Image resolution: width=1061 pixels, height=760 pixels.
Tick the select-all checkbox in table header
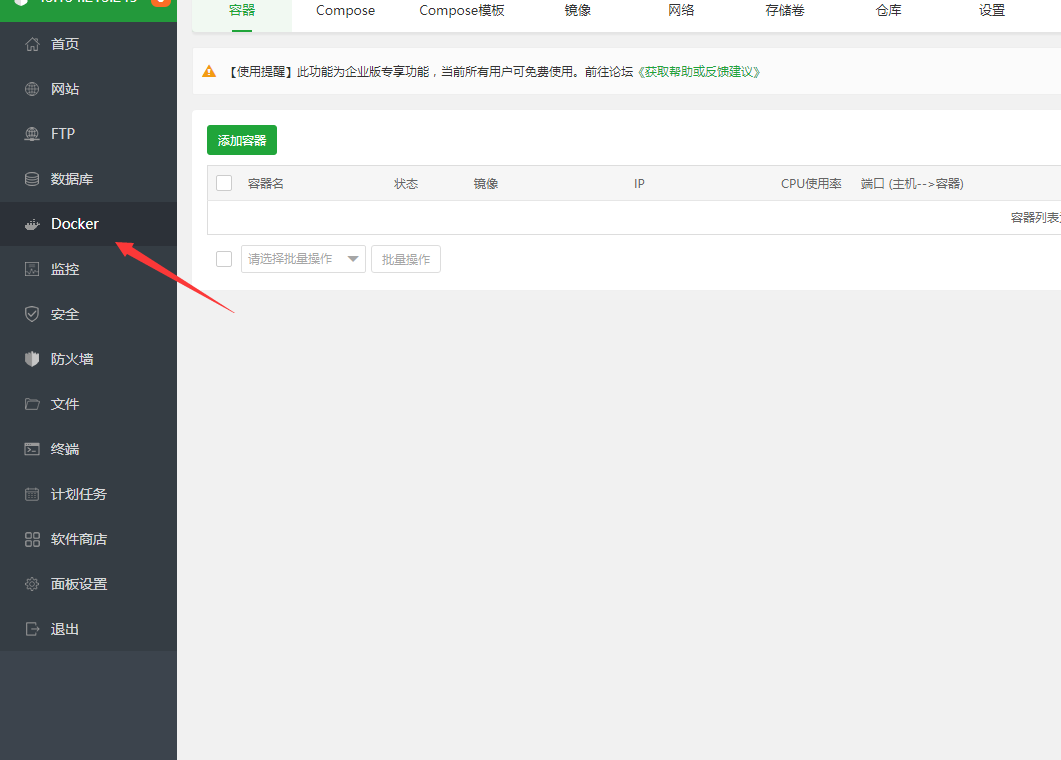coord(224,183)
